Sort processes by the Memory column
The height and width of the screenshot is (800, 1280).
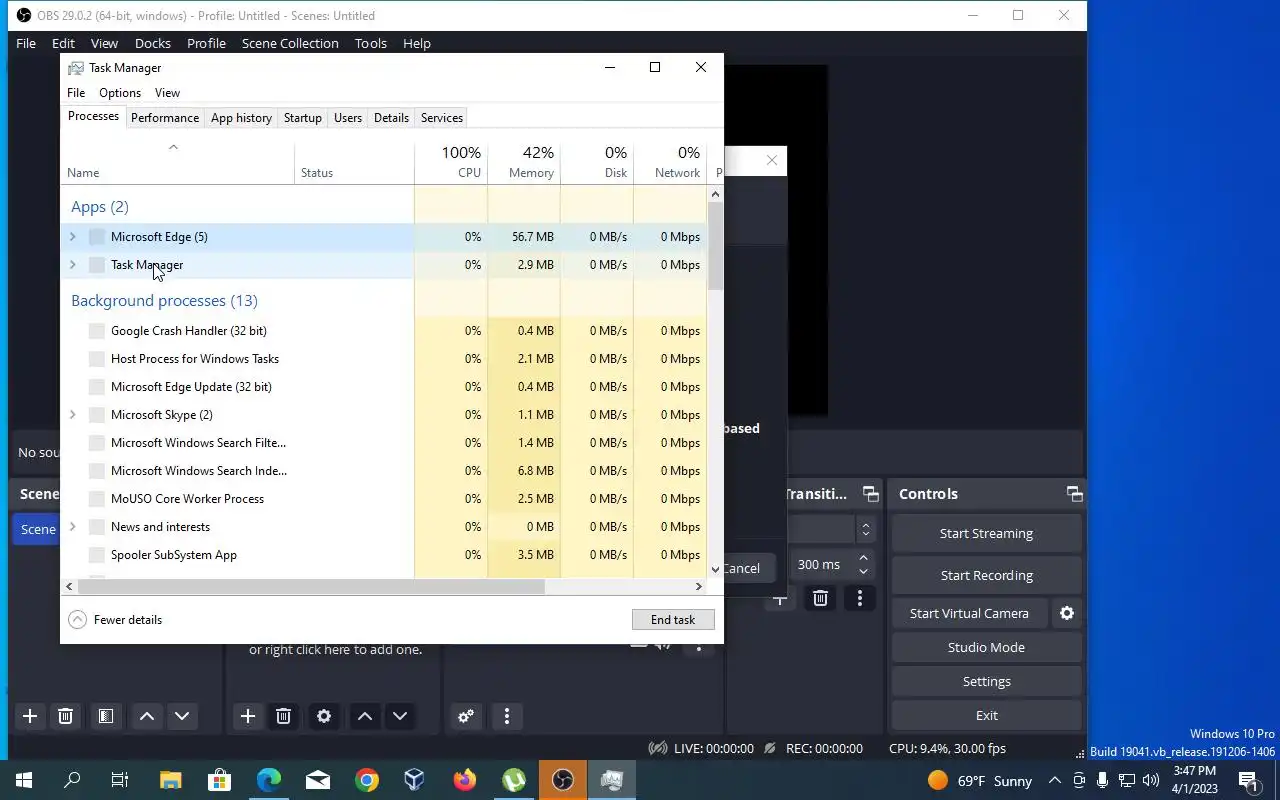click(524, 162)
